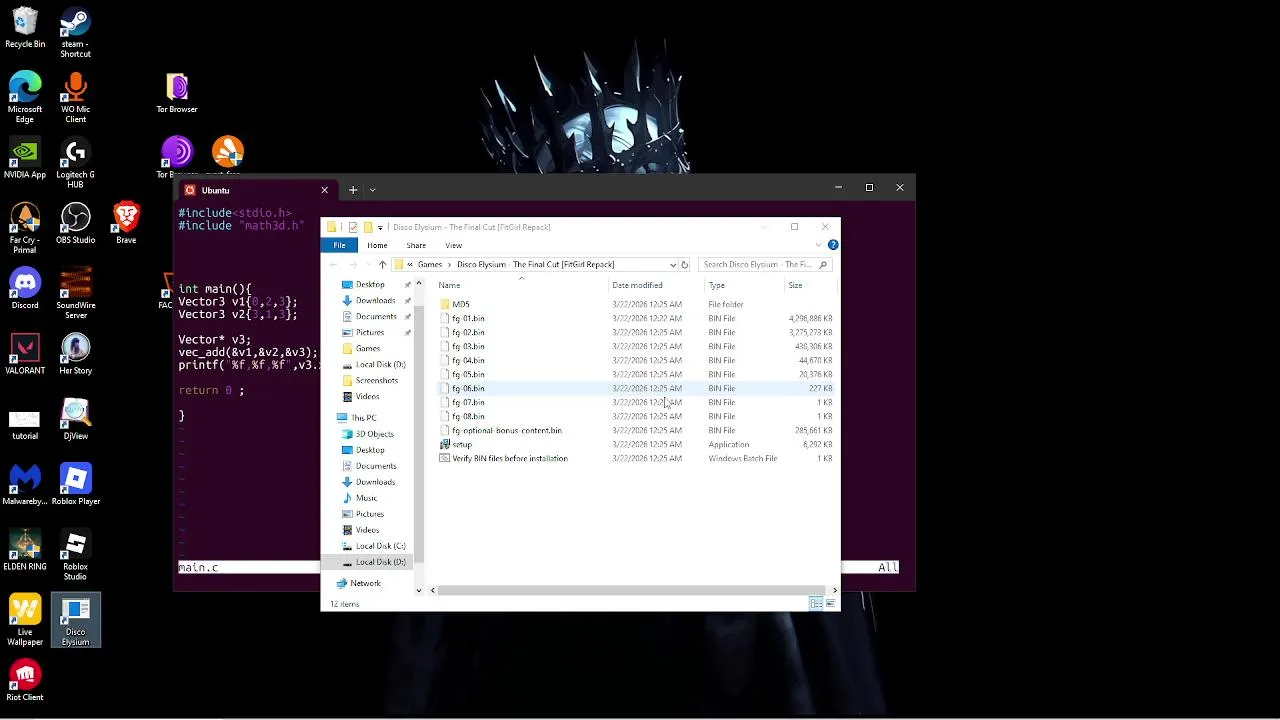Refresh the Explorer folder view

coord(684,265)
